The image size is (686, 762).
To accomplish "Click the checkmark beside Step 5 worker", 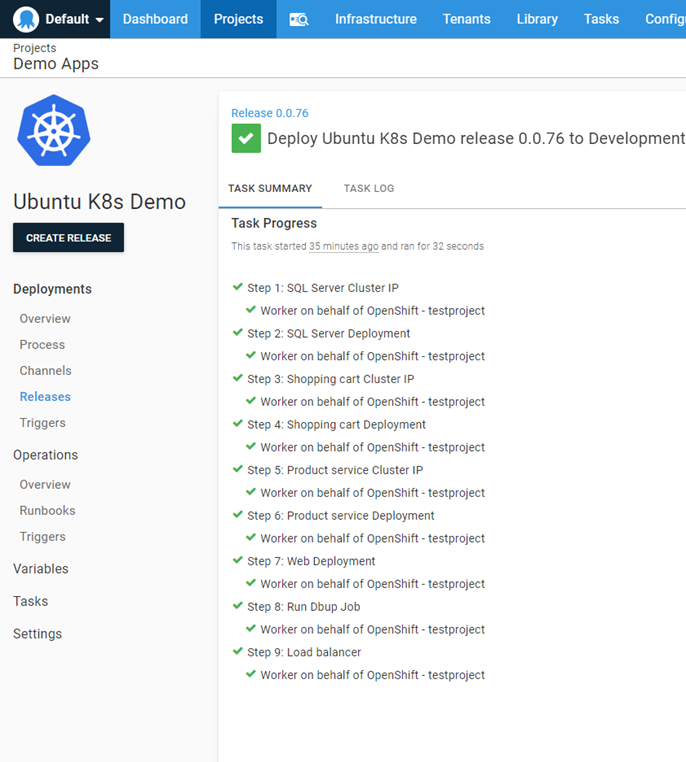I will [x=251, y=493].
